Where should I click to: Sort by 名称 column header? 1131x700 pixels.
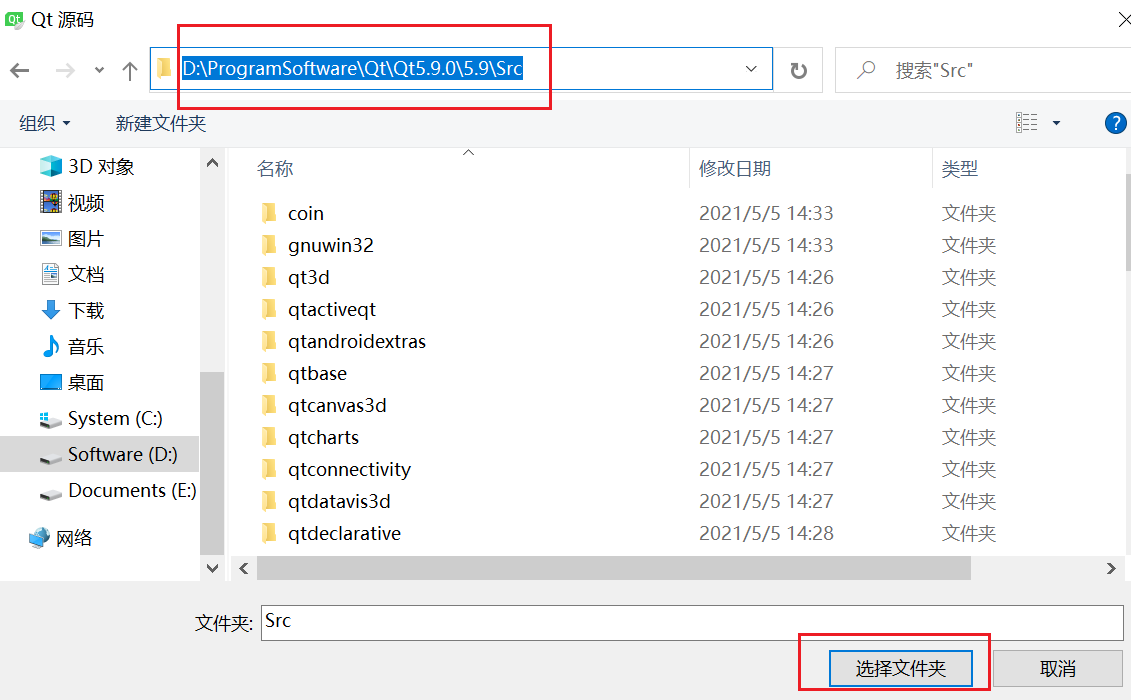(275, 169)
